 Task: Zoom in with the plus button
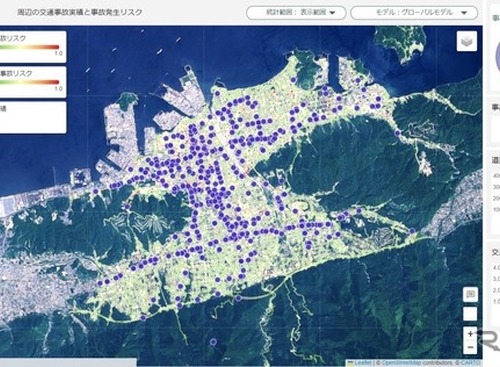point(470,334)
